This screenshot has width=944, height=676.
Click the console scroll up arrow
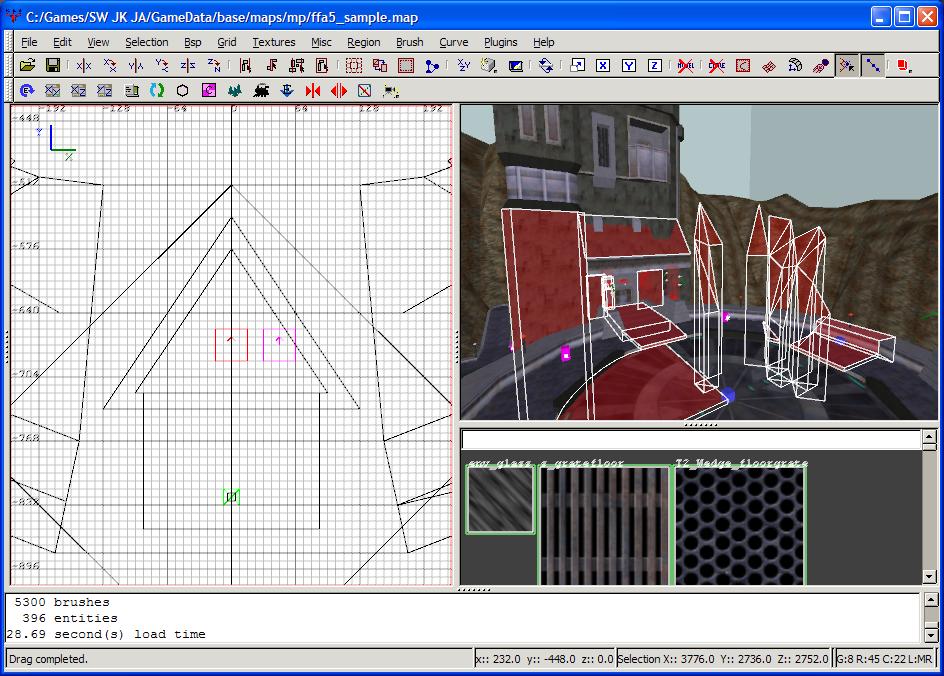click(x=931, y=600)
